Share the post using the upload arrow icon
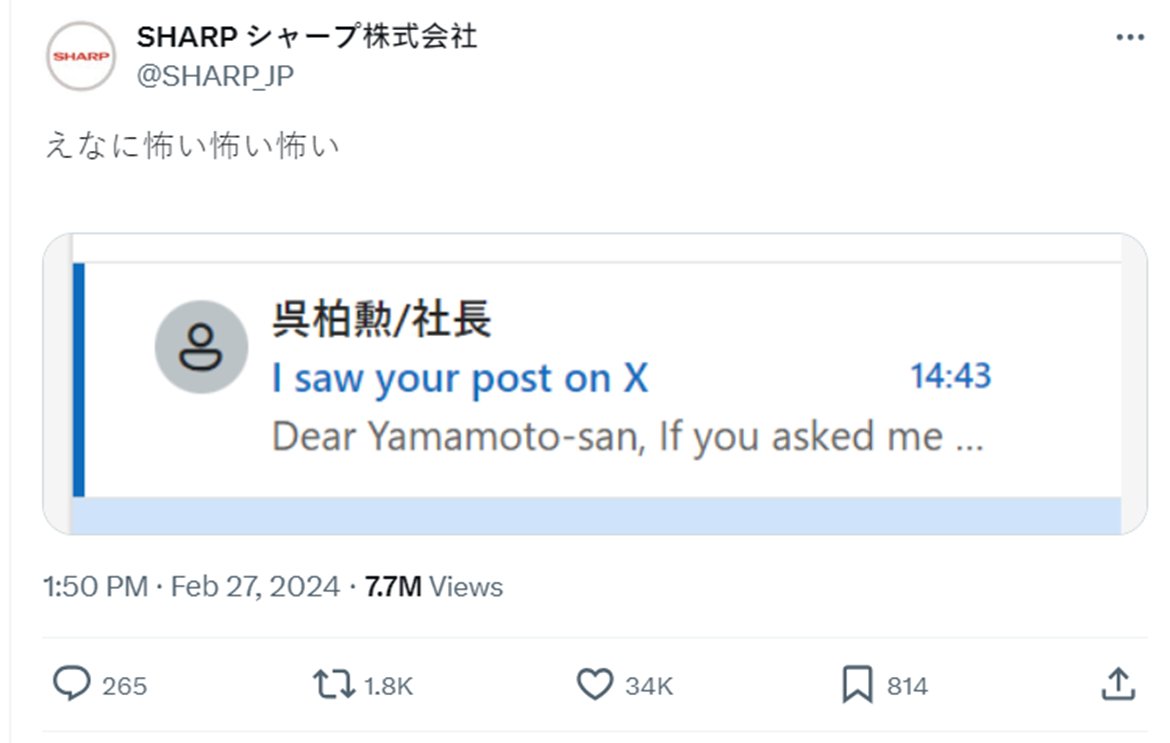This screenshot has width=1170, height=743. [1118, 685]
